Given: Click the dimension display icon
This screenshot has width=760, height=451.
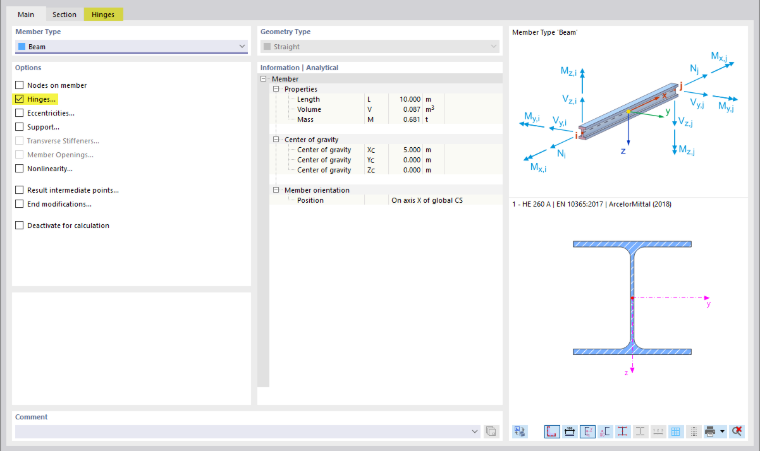Looking at the screenshot, I should [x=570, y=431].
